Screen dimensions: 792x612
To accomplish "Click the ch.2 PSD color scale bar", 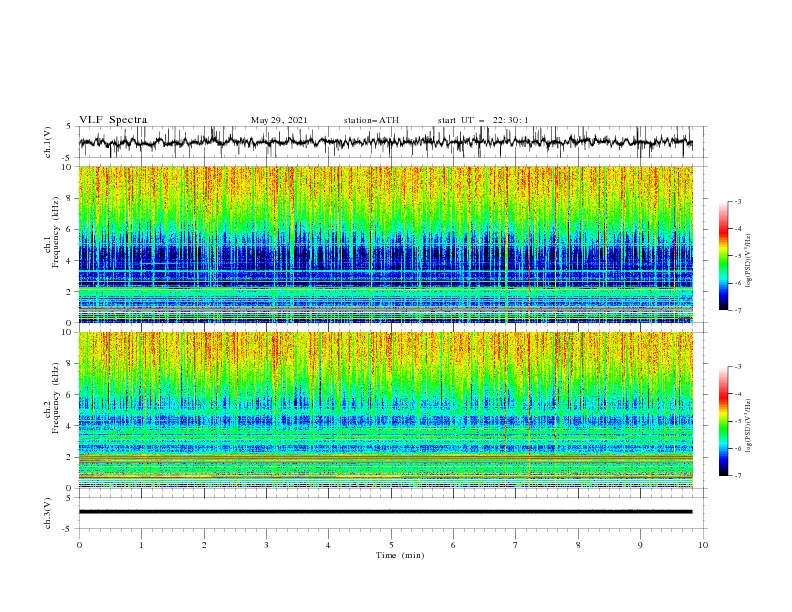I will (x=723, y=421).
